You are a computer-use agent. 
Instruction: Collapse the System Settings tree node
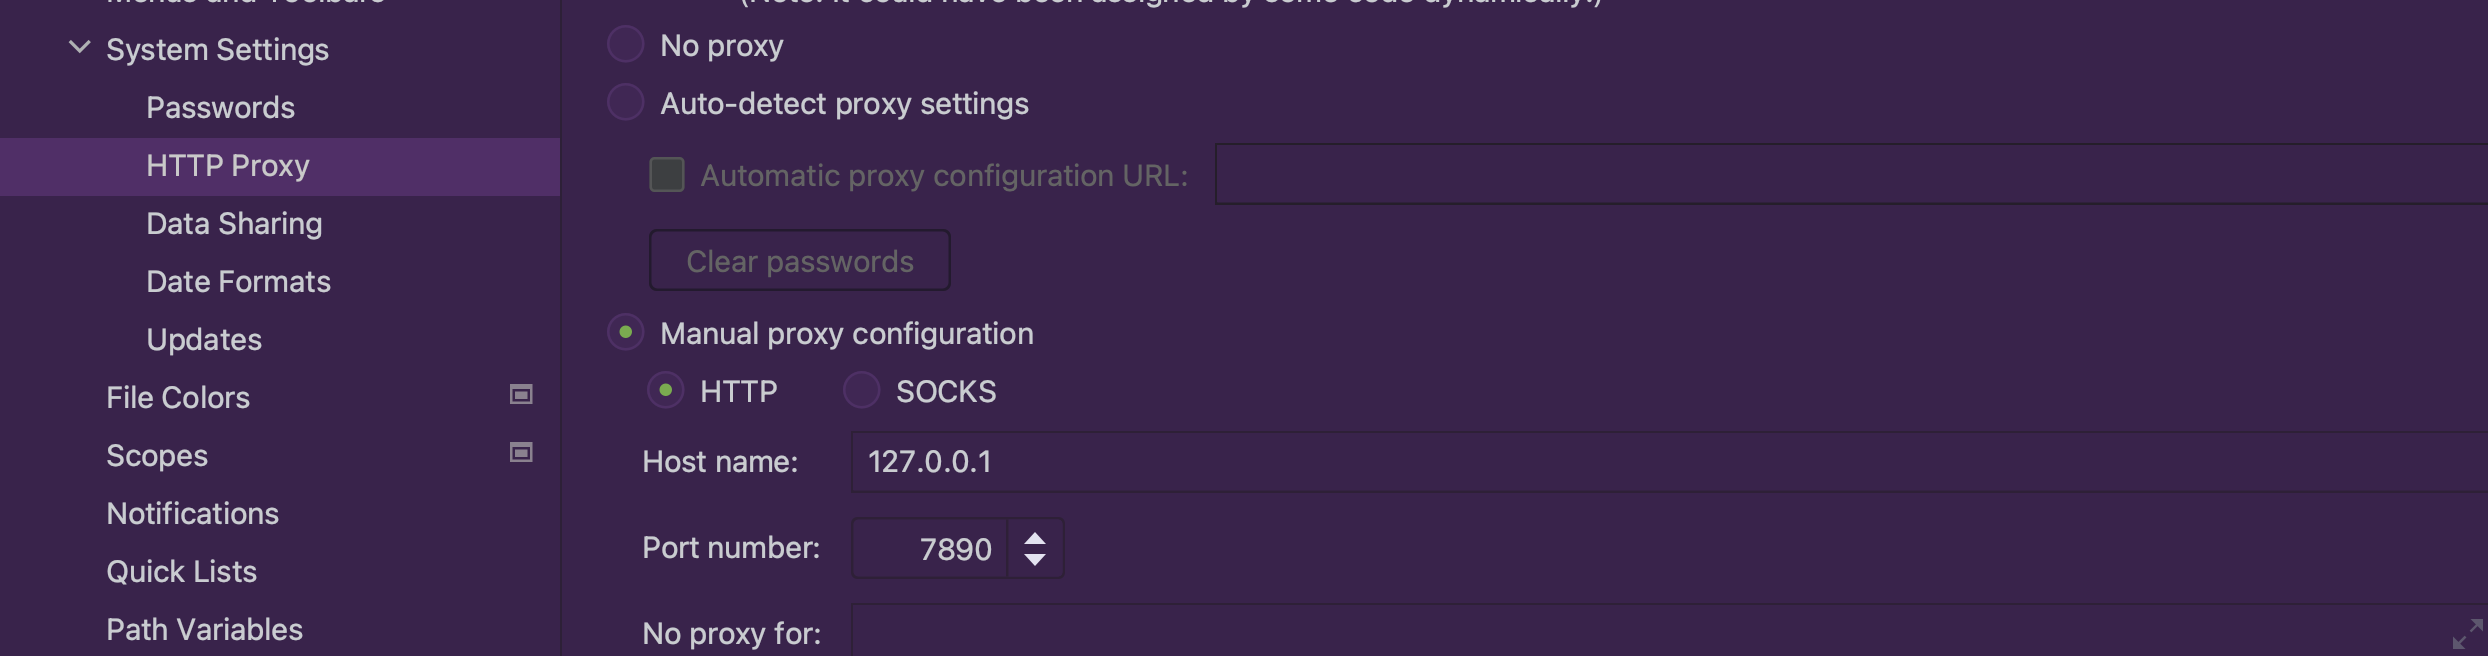pyautogui.click(x=80, y=48)
